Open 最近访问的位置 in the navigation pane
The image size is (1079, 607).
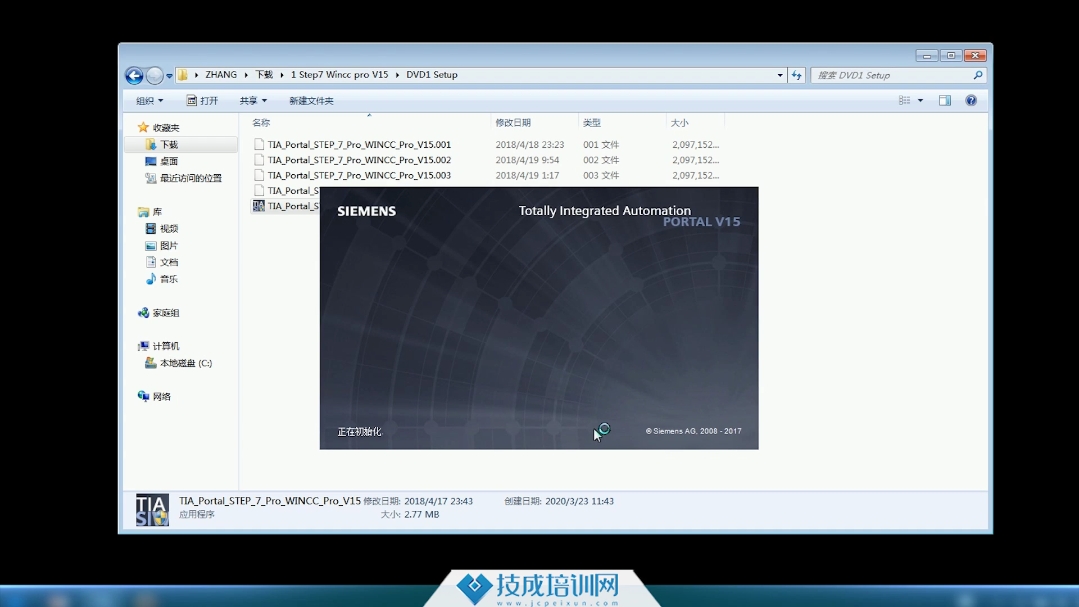(191, 178)
